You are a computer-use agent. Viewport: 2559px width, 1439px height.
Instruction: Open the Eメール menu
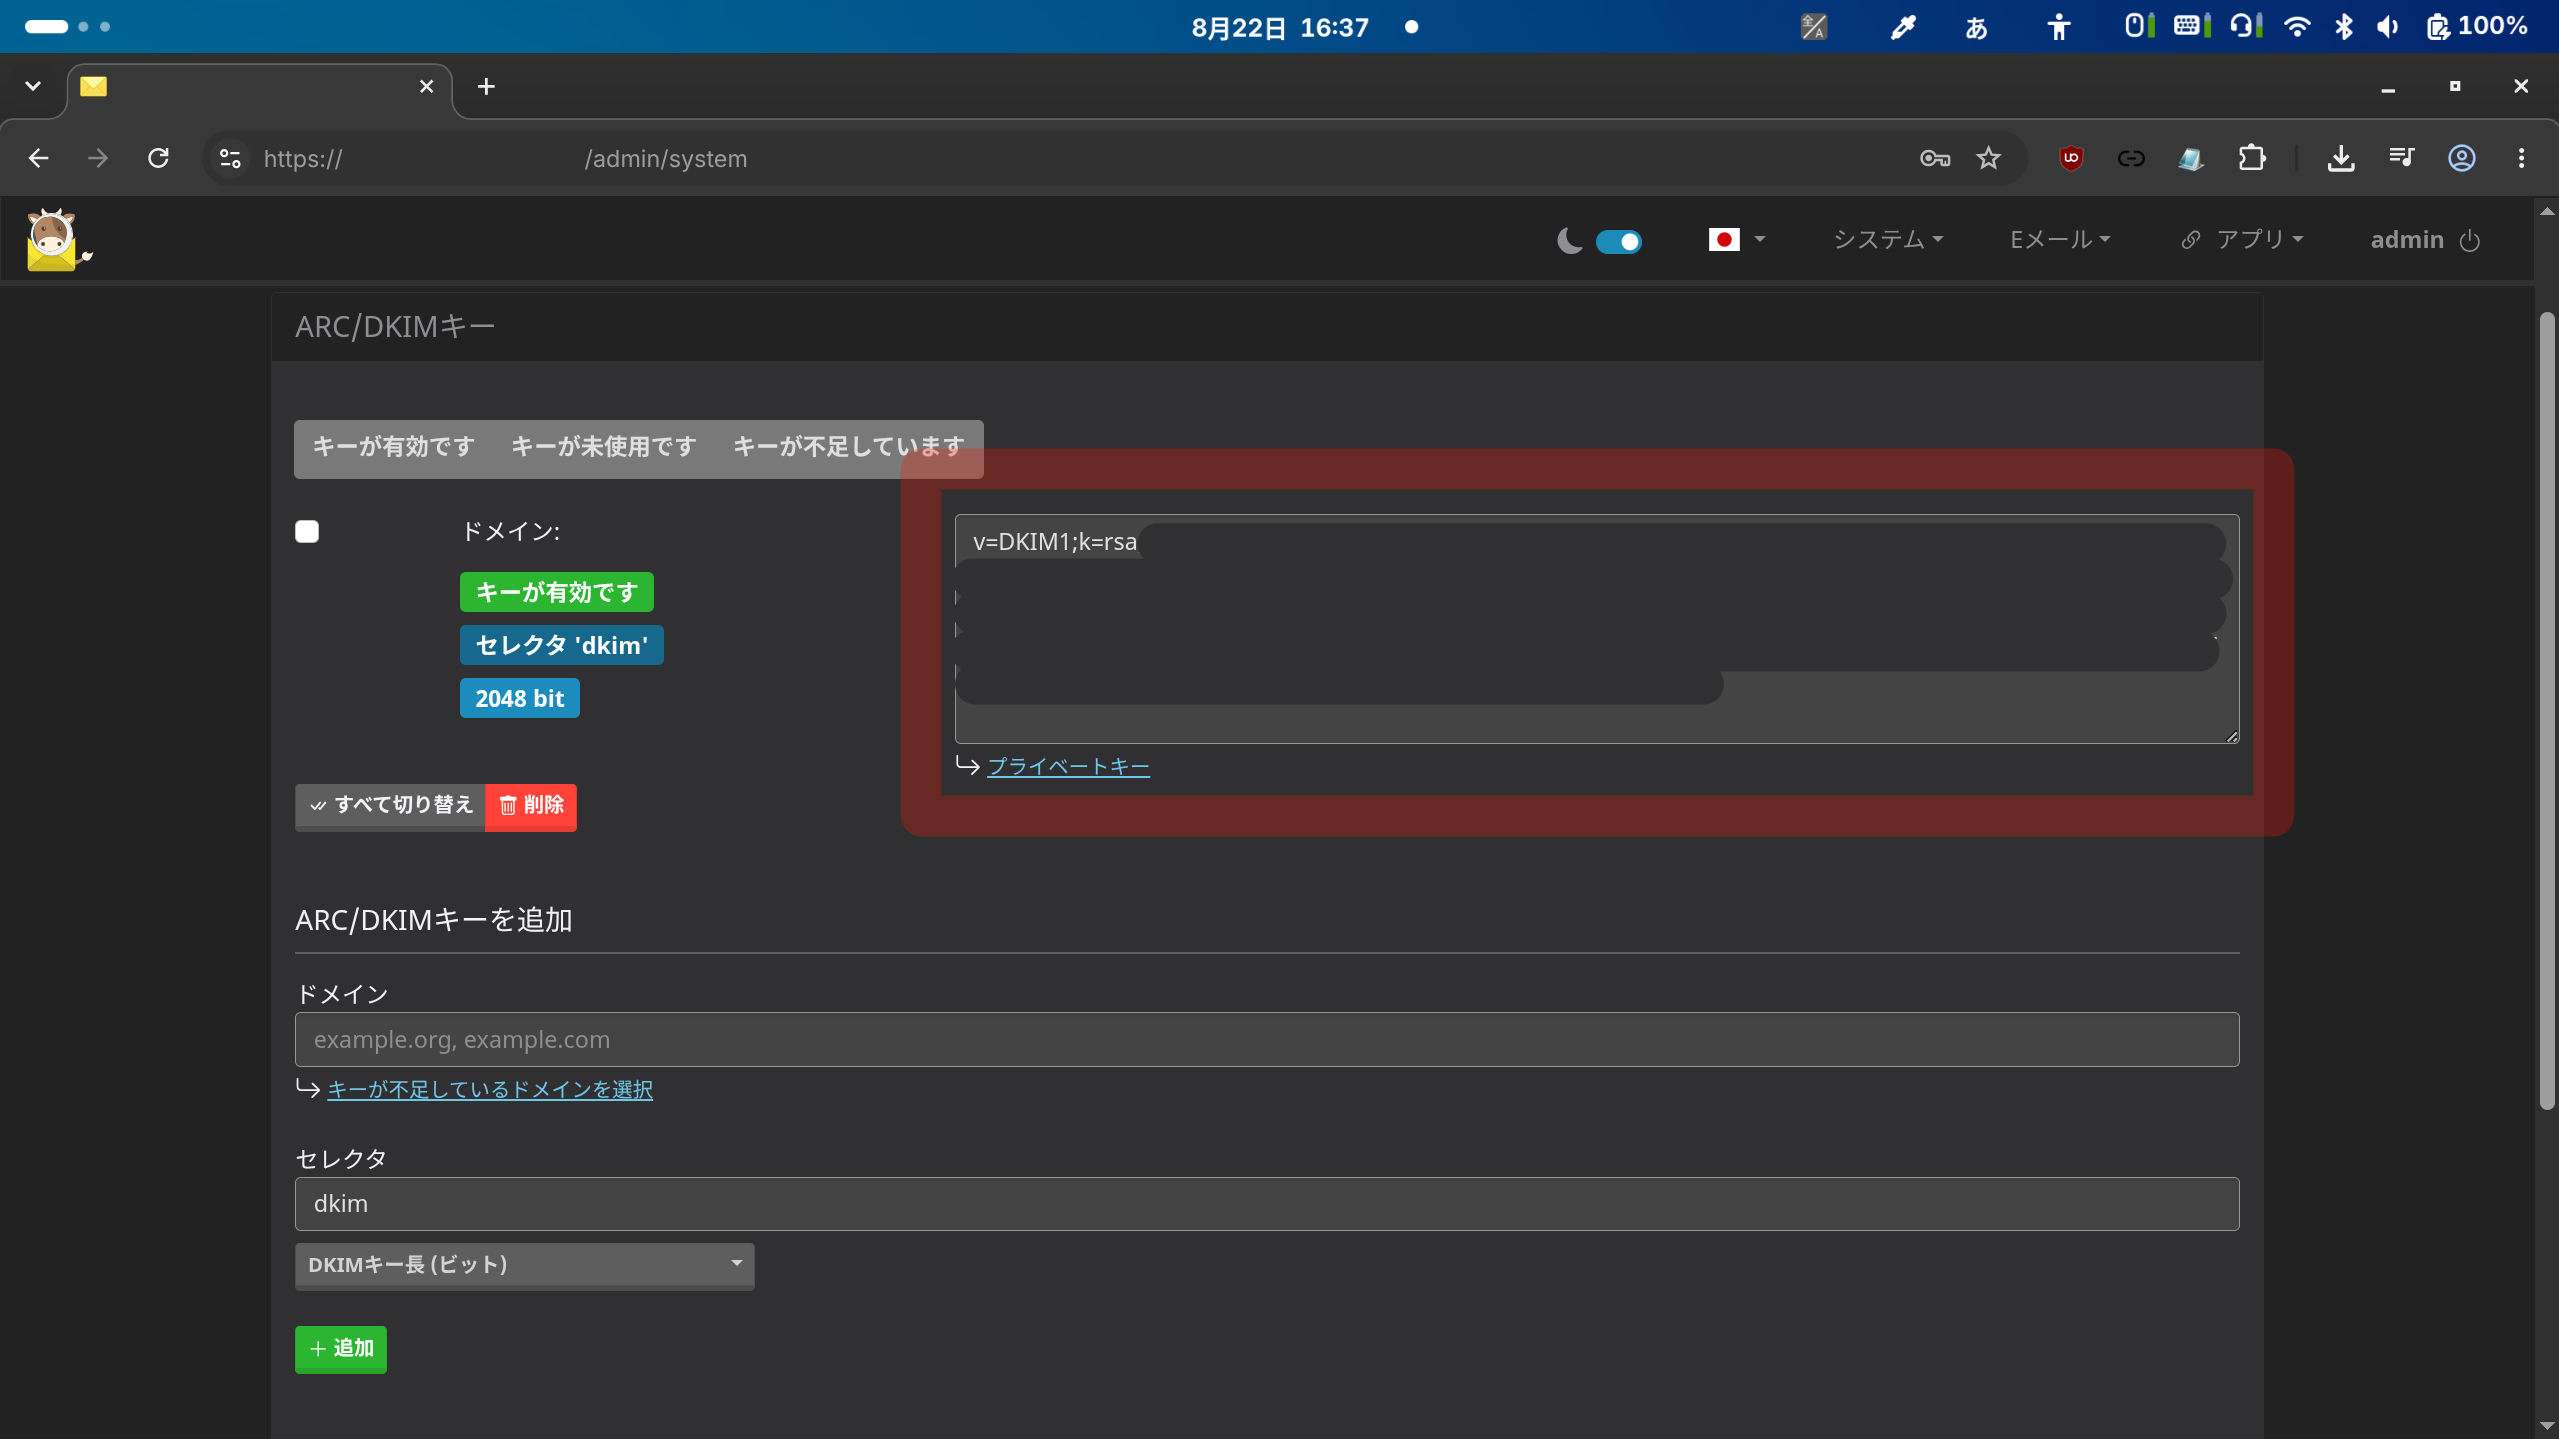pyautogui.click(x=2060, y=240)
